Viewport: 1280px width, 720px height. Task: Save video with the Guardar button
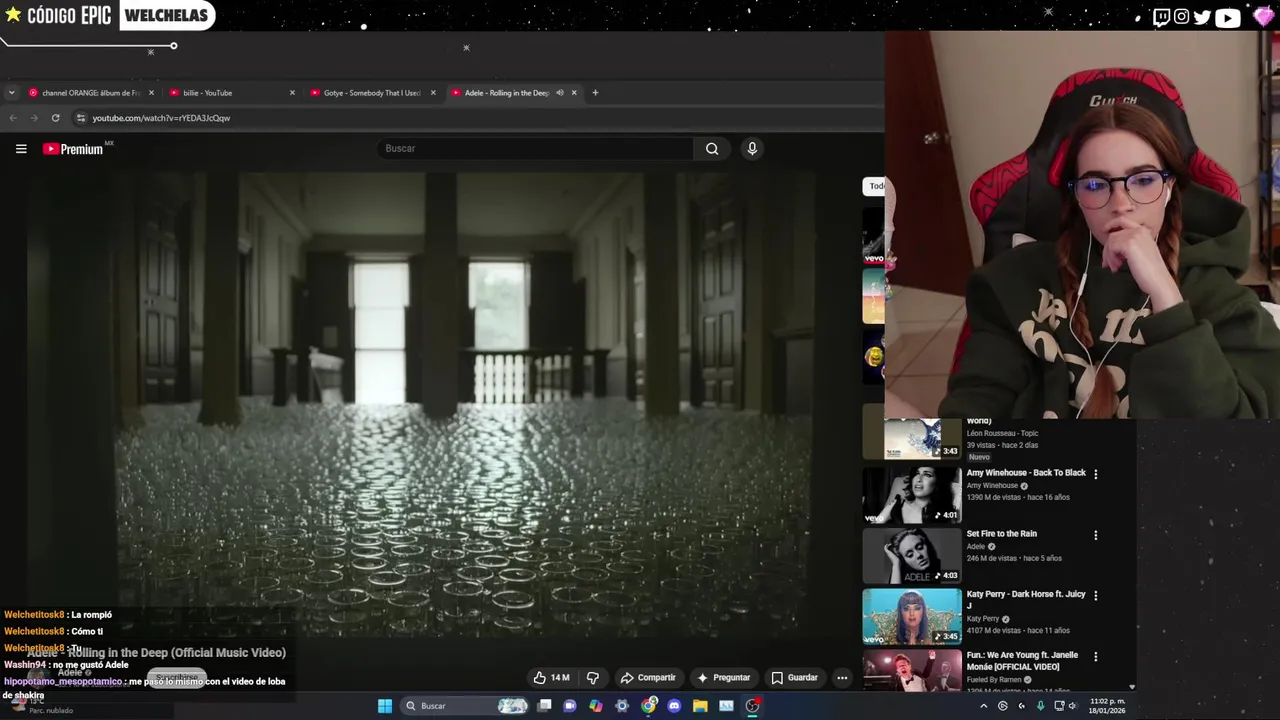pos(794,678)
